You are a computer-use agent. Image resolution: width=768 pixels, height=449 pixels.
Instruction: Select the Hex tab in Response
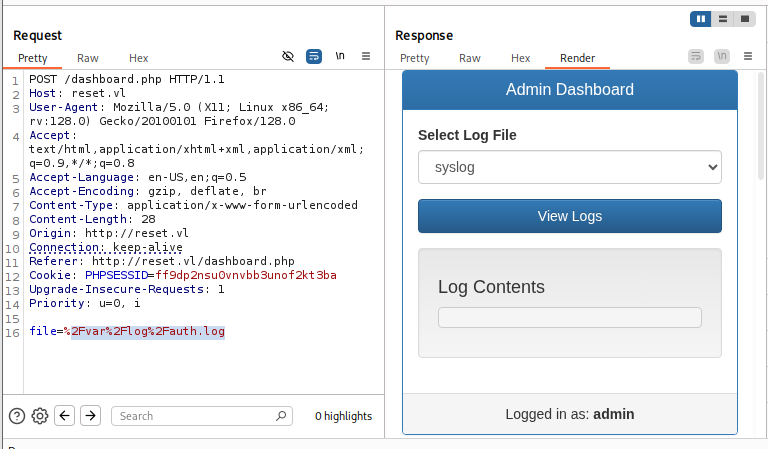coord(521,58)
